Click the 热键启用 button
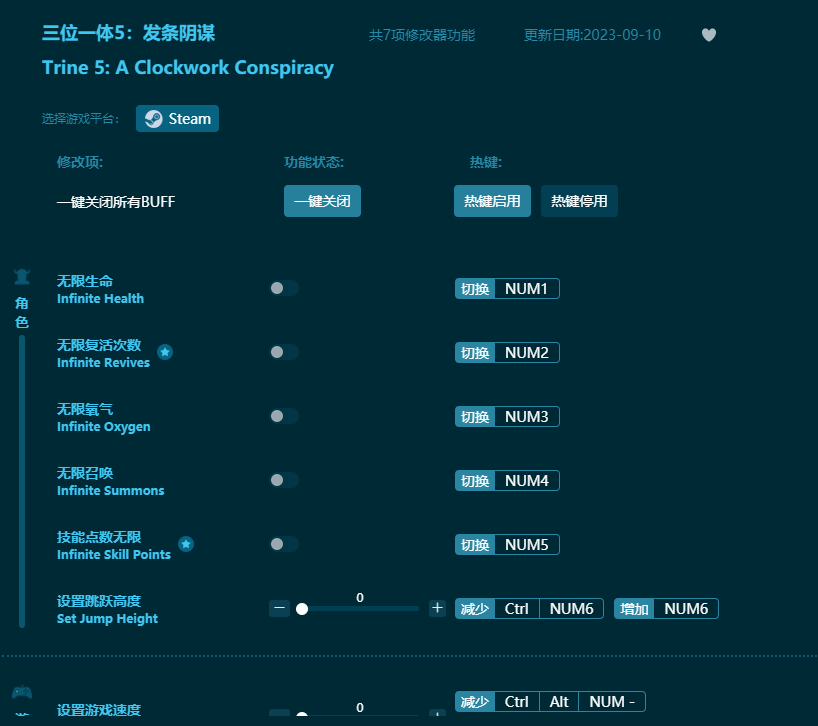This screenshot has width=818, height=726. 492,201
